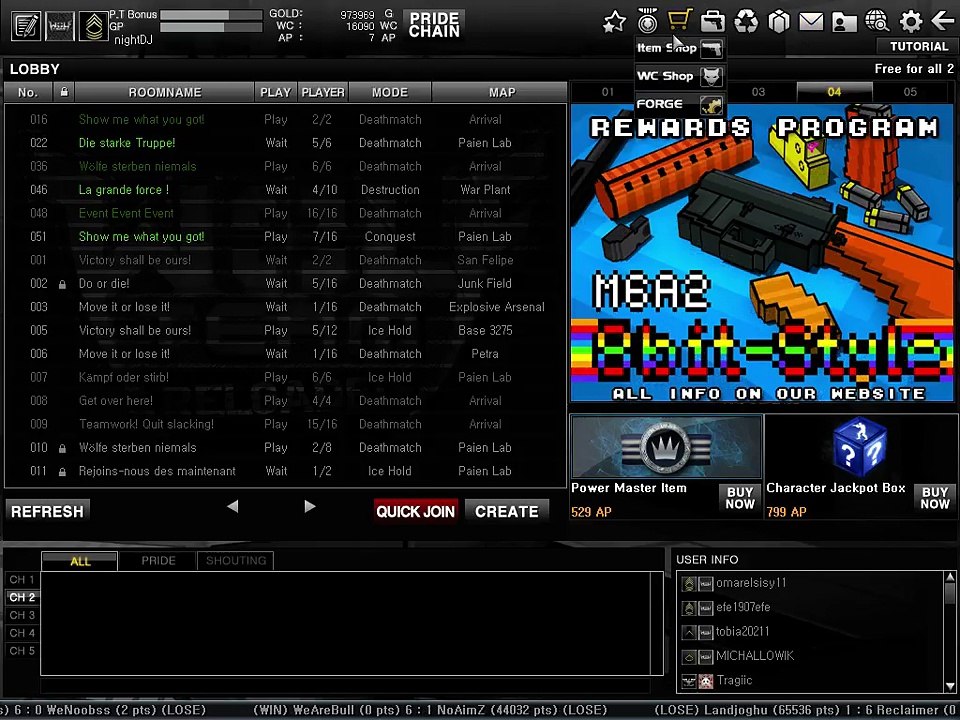Click the globe search icon

coord(877,21)
